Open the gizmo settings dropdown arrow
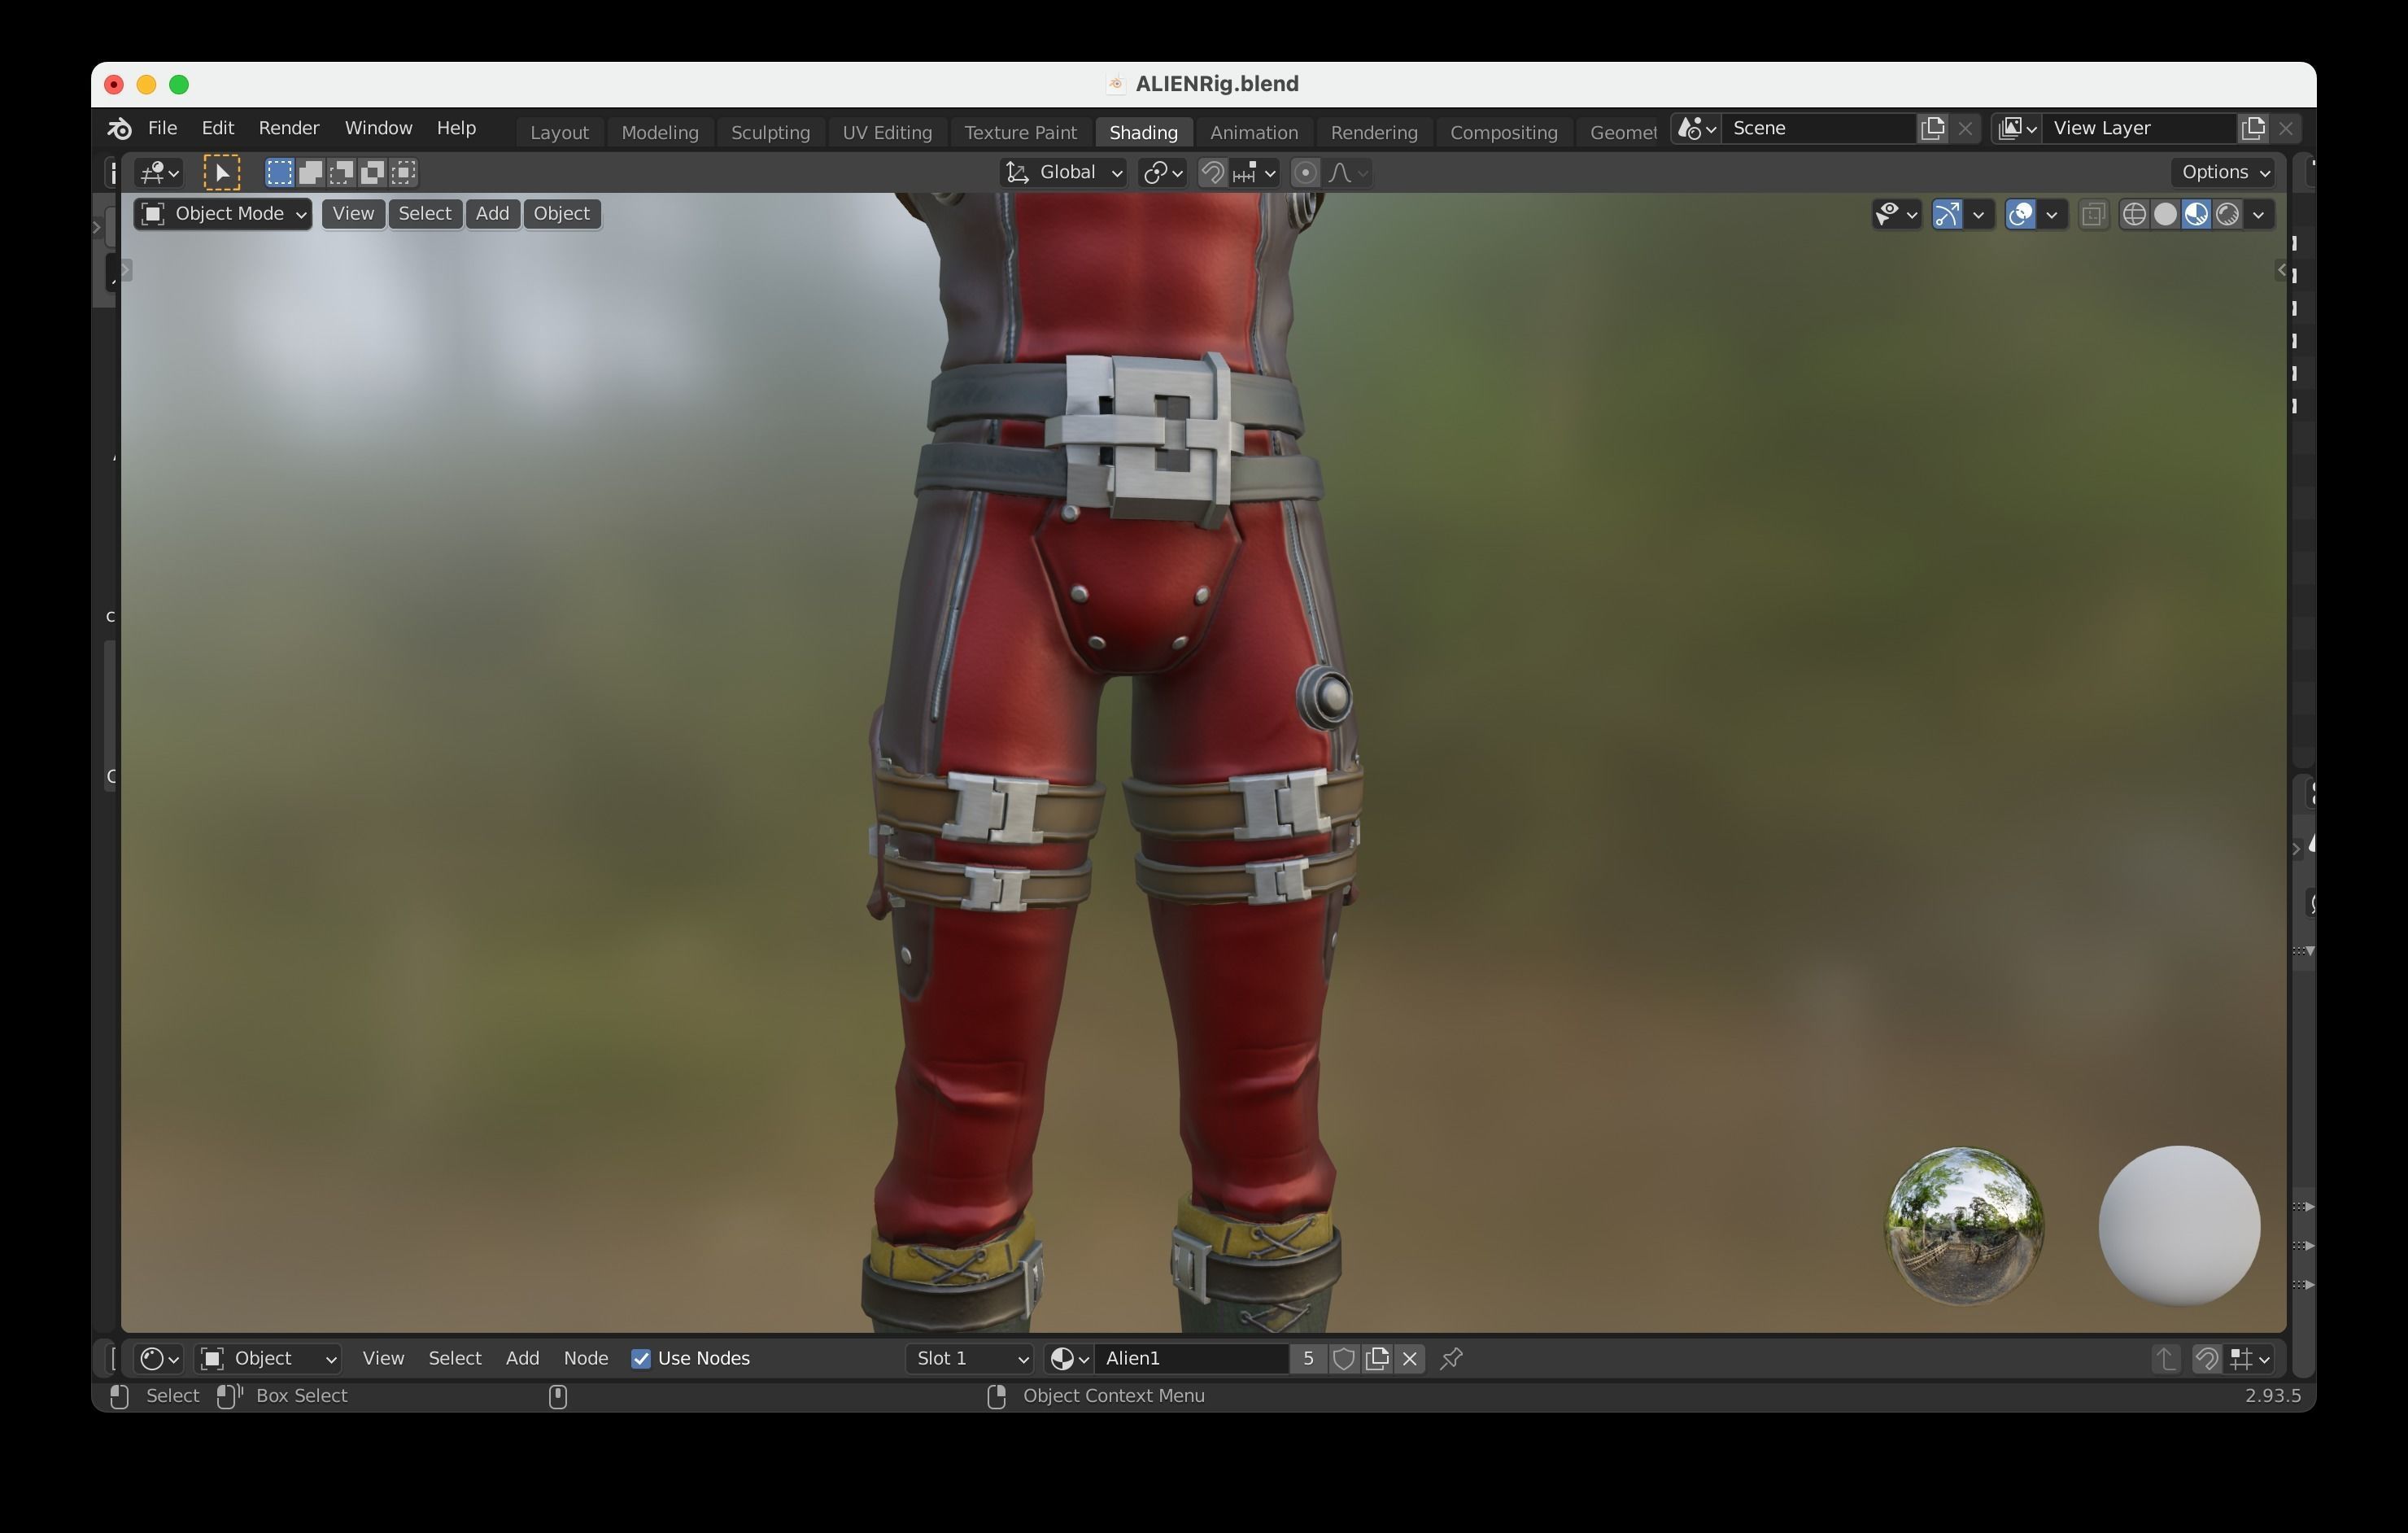 coord(1978,215)
